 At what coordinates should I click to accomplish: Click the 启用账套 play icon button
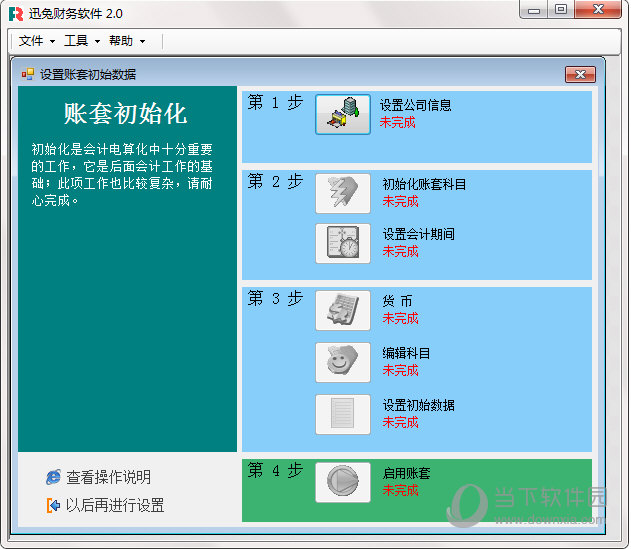coord(343,483)
